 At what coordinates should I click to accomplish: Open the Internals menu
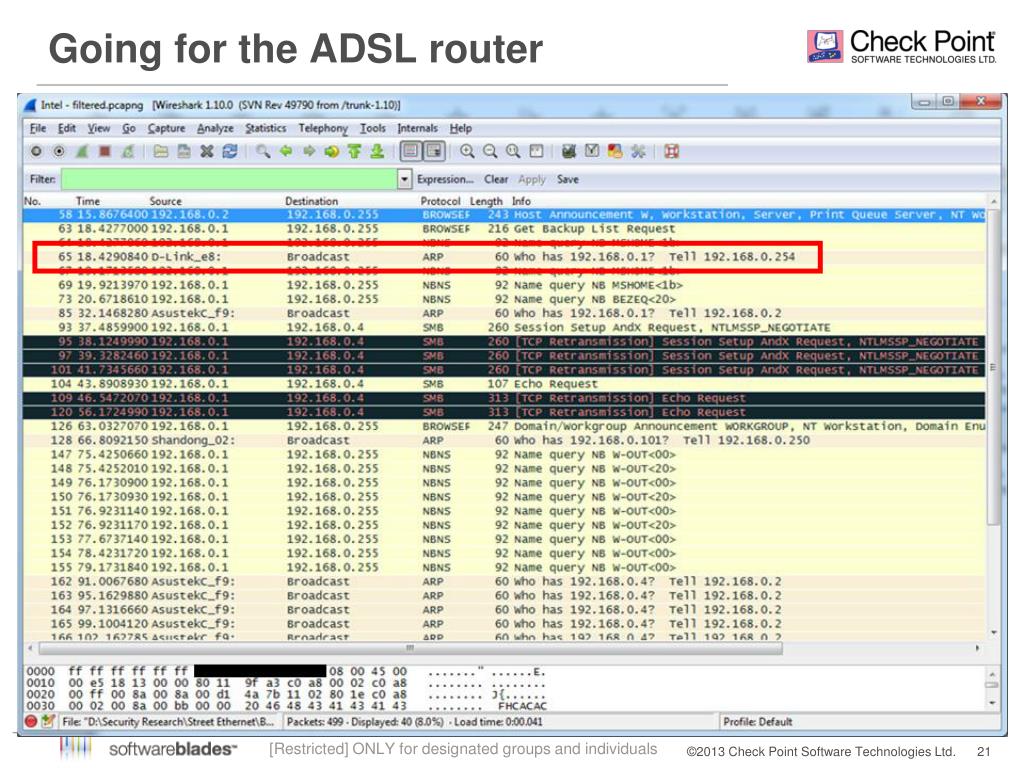coord(417,128)
